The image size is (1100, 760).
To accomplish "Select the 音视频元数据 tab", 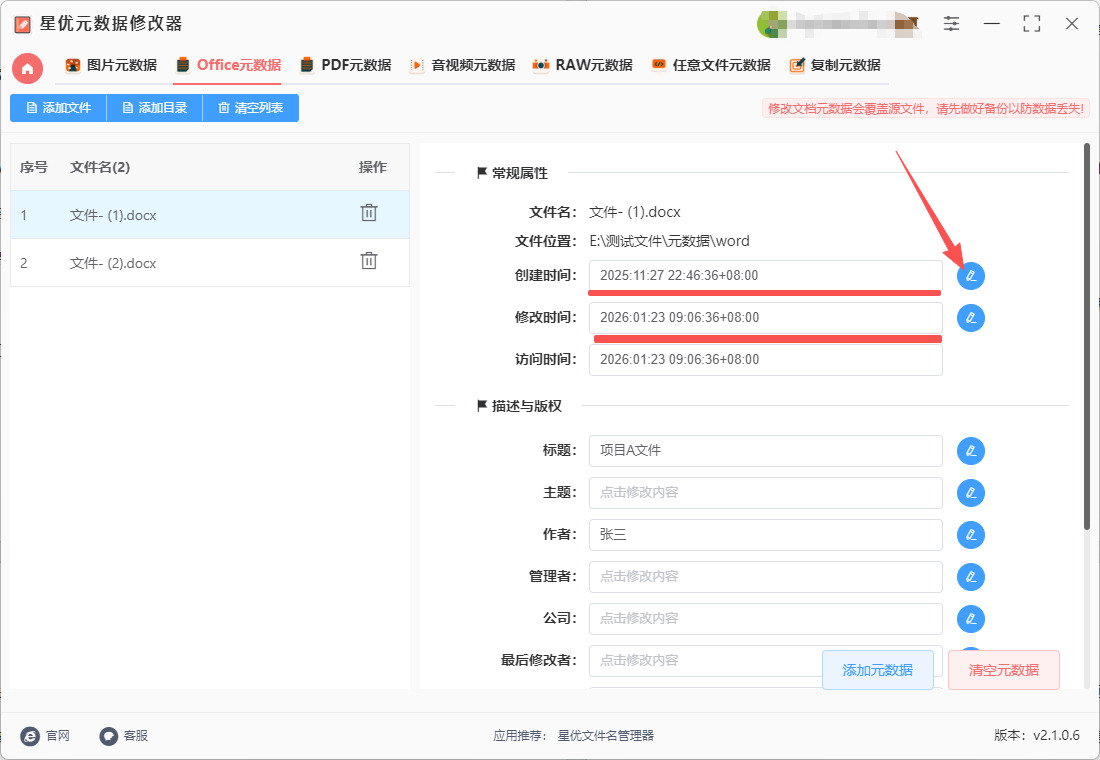I will 462,65.
